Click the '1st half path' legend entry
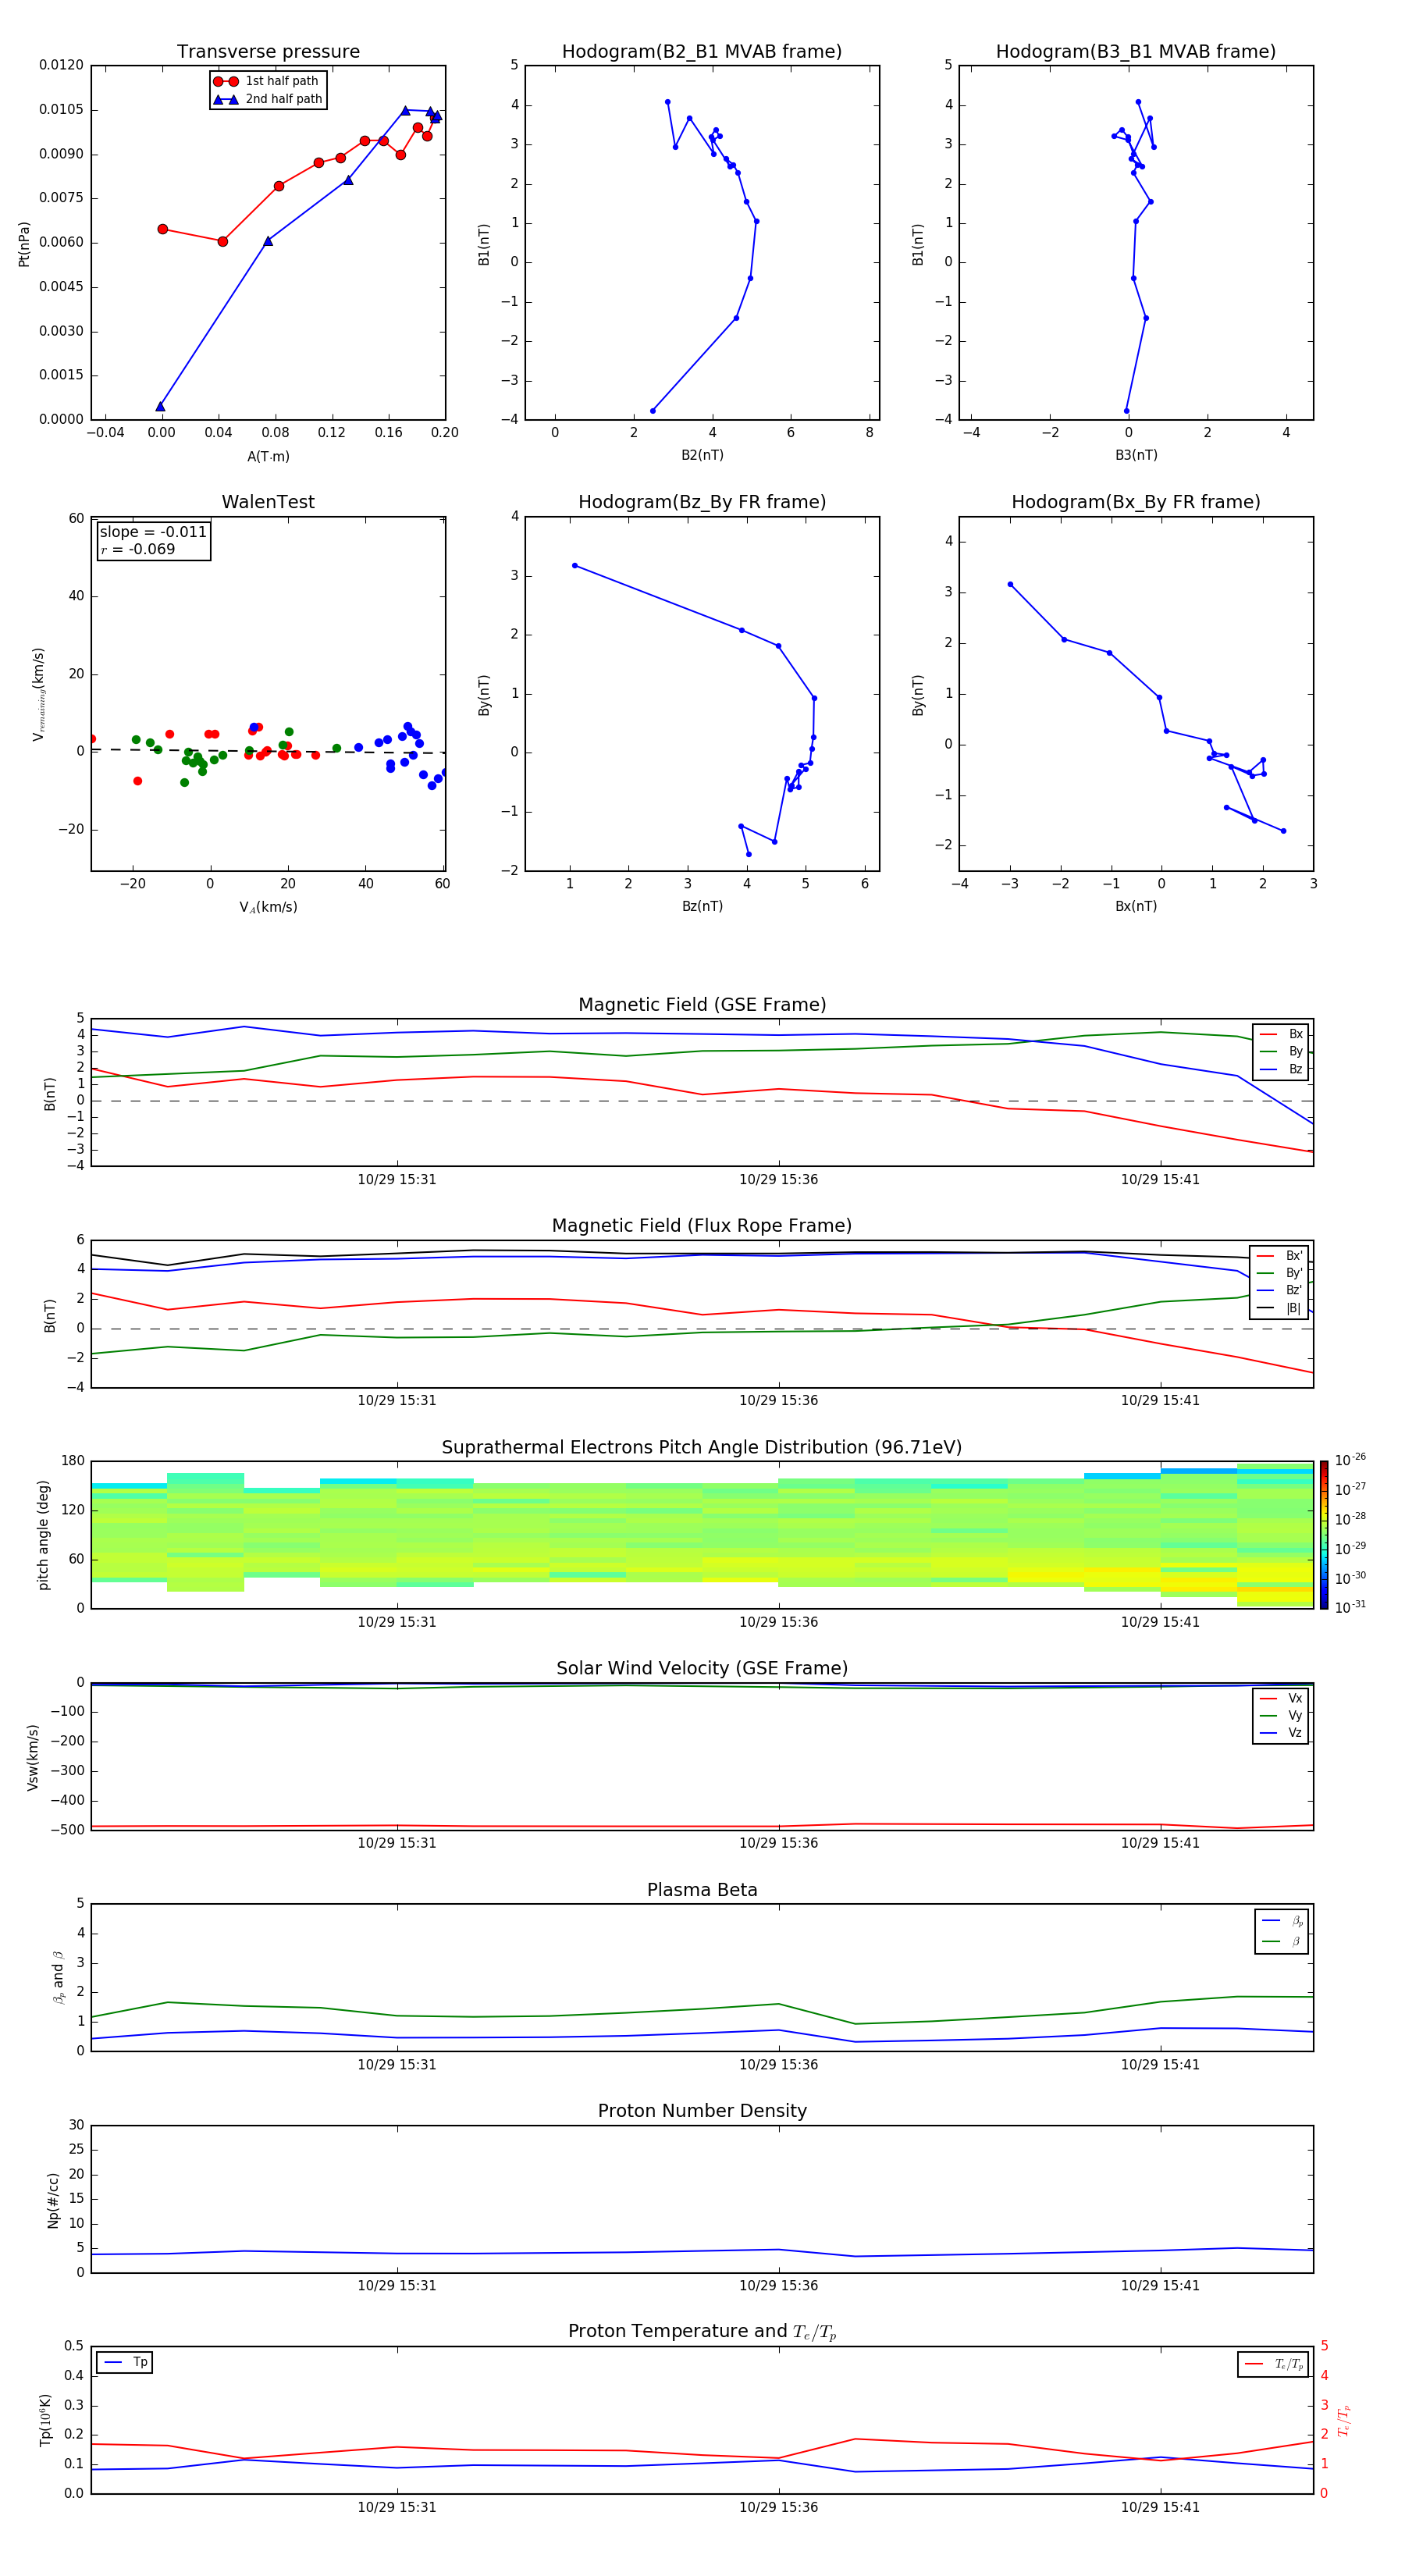1405x2576 pixels. pos(266,81)
